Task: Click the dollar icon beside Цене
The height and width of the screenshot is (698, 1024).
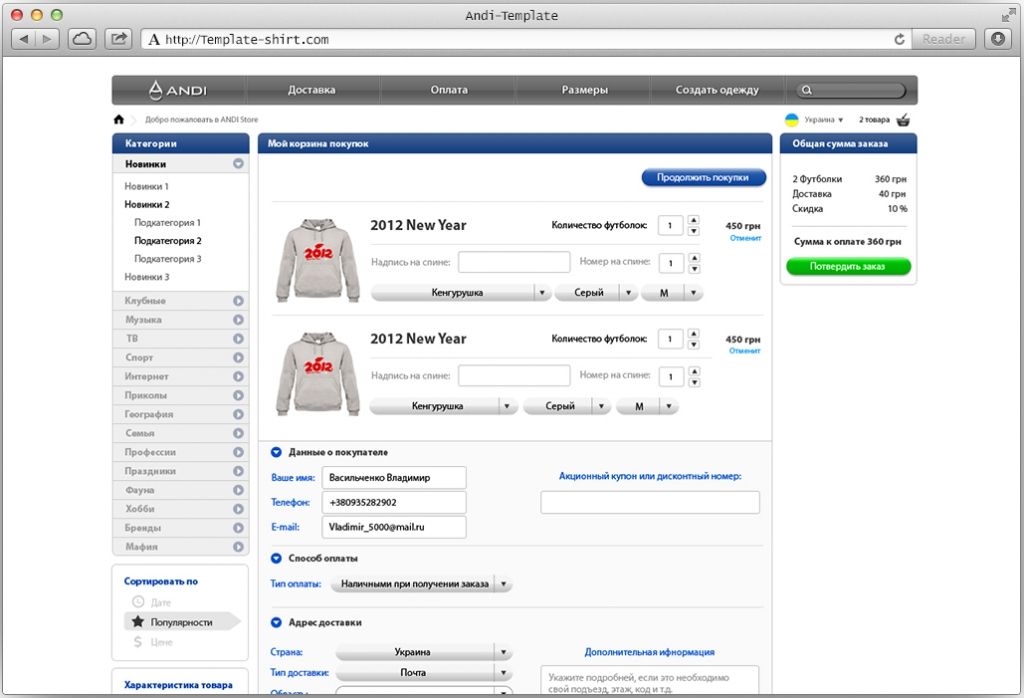Action: (138, 642)
